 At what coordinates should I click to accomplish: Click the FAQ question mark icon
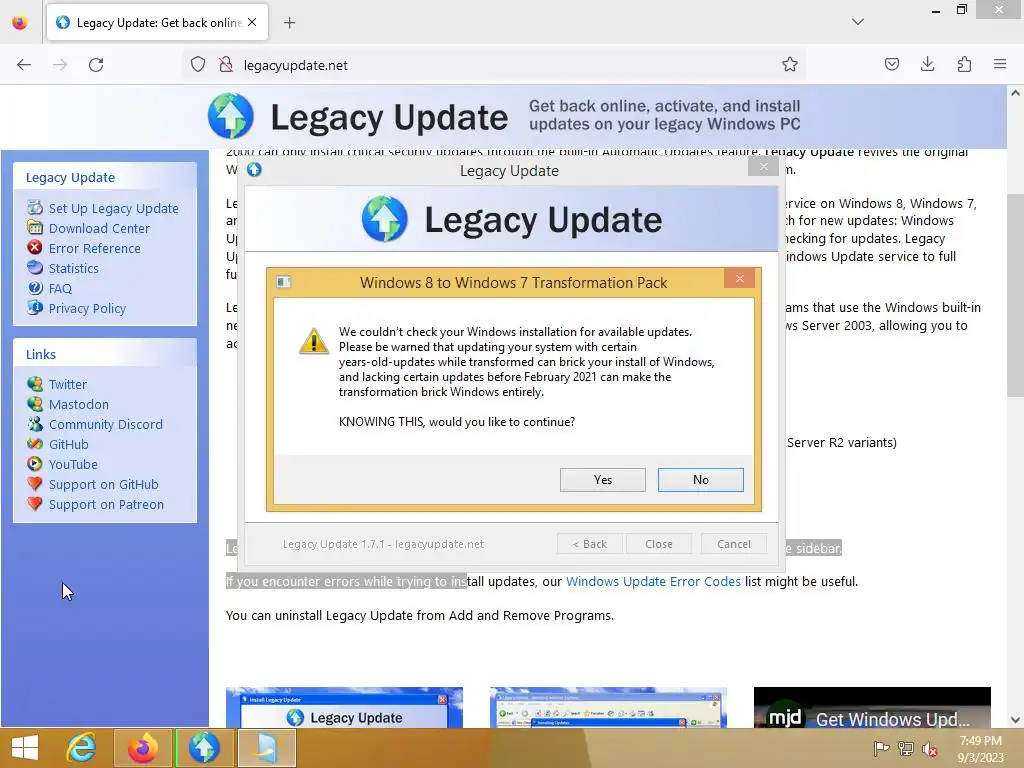pyautogui.click(x=35, y=287)
